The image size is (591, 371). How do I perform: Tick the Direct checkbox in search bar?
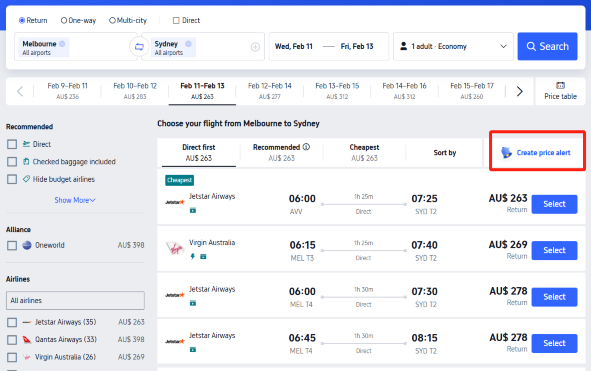[x=176, y=20]
